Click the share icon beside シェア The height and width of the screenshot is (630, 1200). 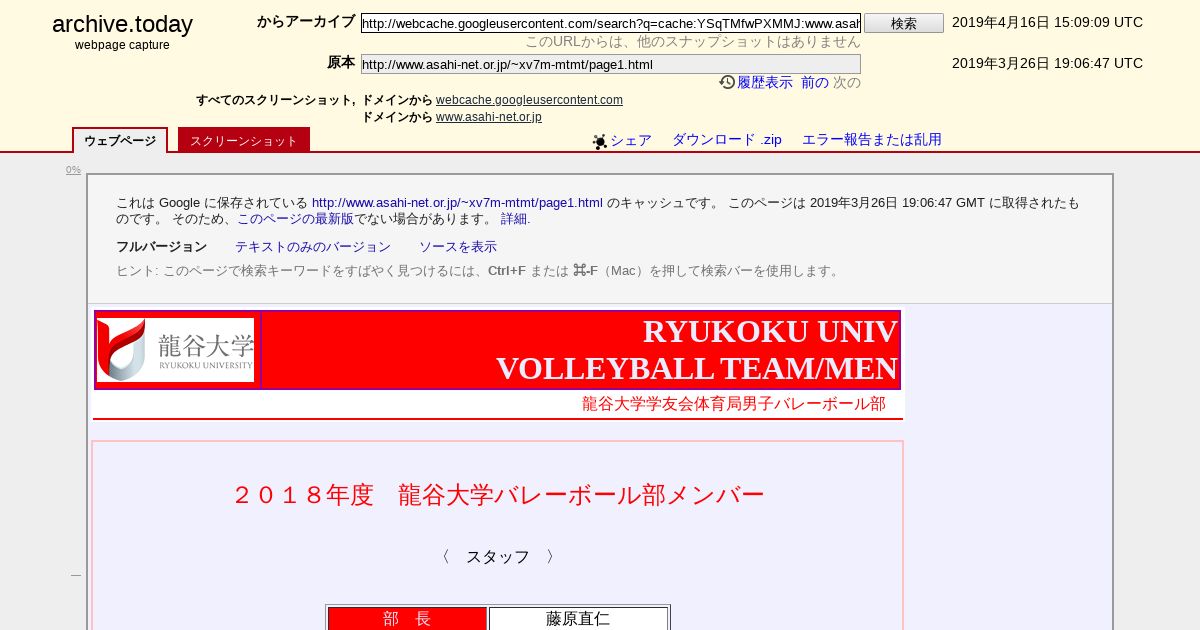pyautogui.click(x=600, y=142)
